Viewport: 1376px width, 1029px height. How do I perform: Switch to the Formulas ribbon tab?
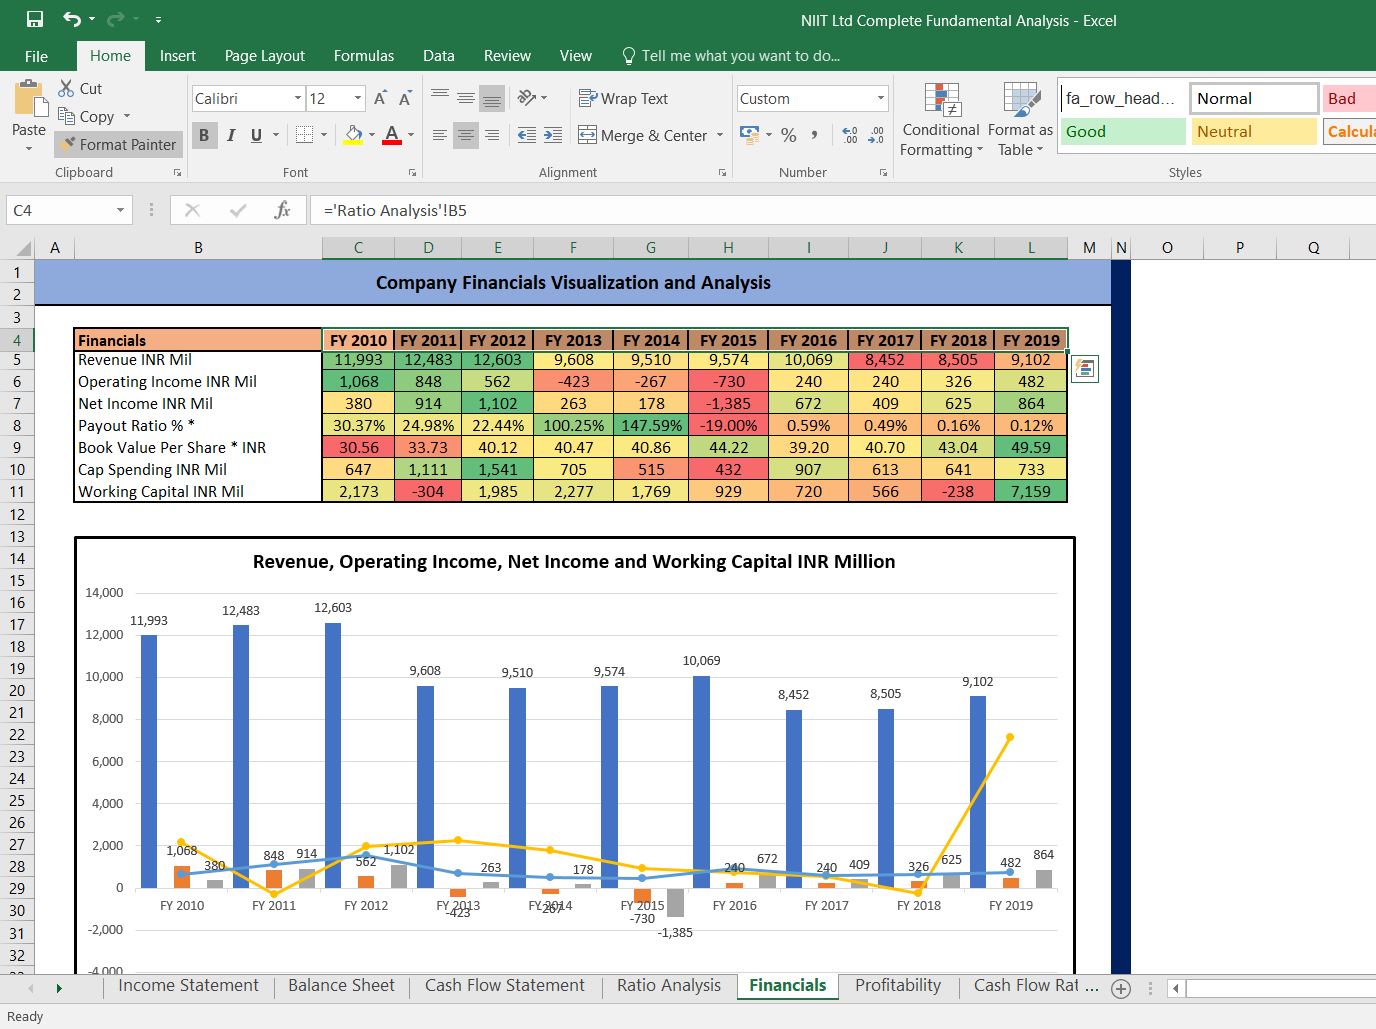click(x=364, y=56)
